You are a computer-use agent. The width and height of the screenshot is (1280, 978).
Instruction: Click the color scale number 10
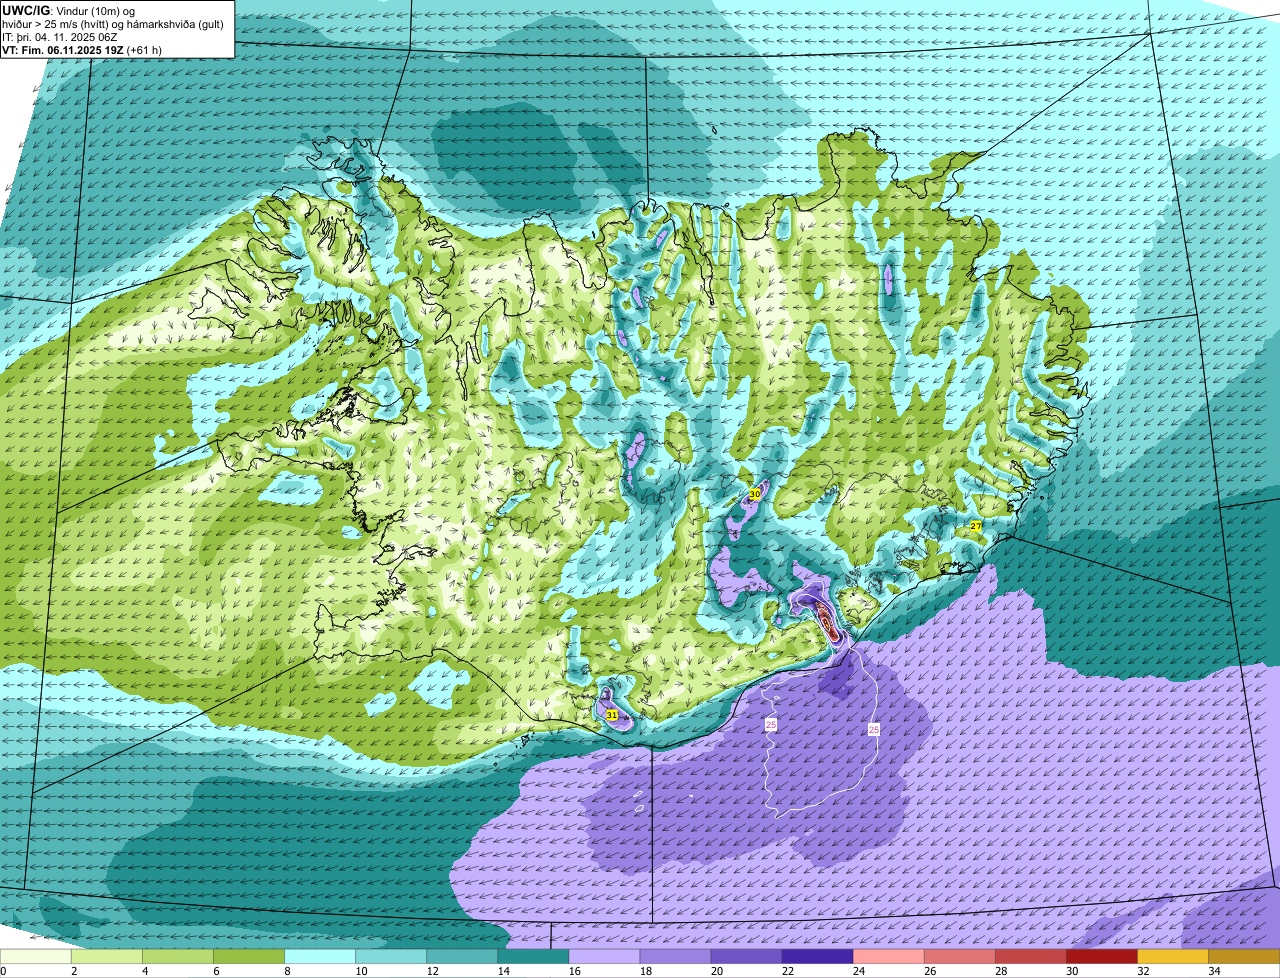pos(360,971)
